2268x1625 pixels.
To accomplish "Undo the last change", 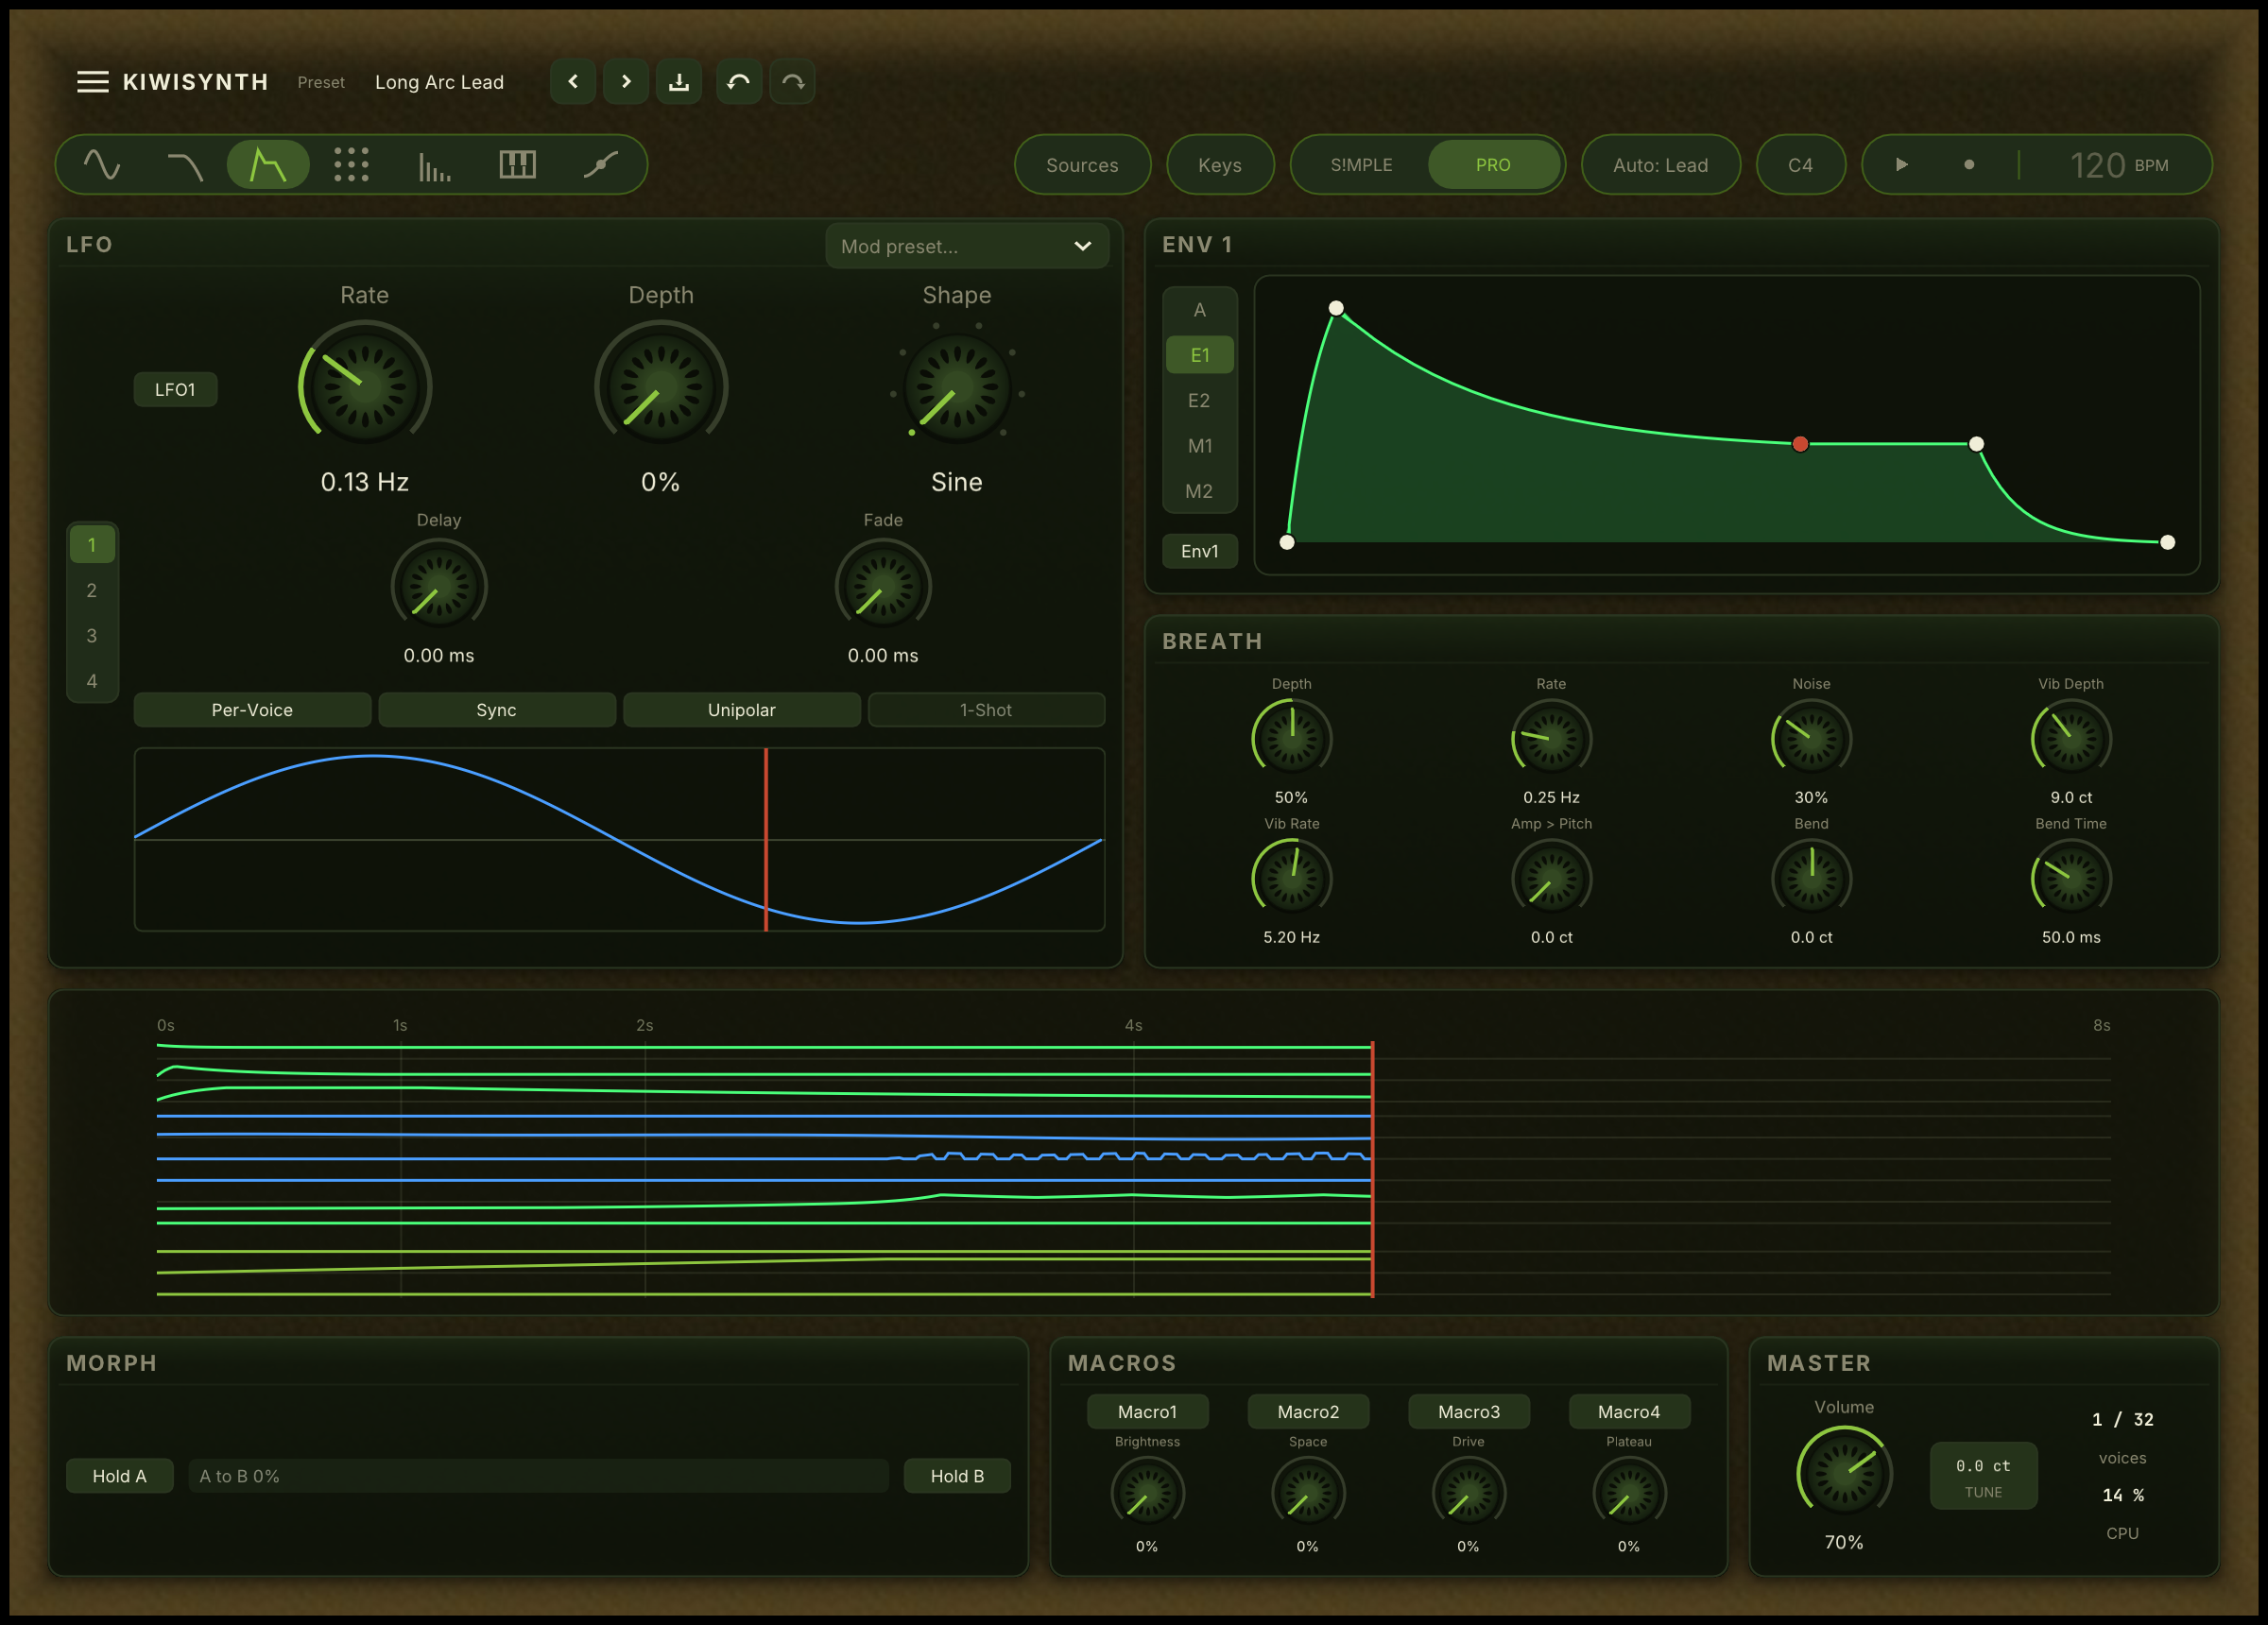I will click(x=739, y=82).
